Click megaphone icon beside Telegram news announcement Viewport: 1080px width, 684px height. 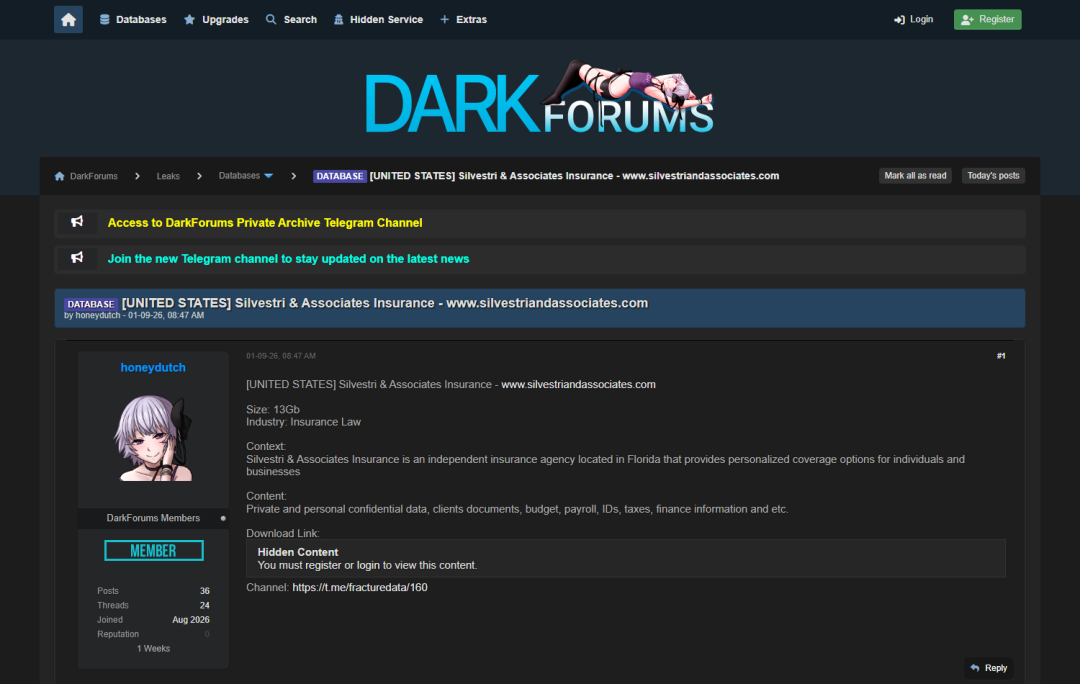(x=77, y=258)
